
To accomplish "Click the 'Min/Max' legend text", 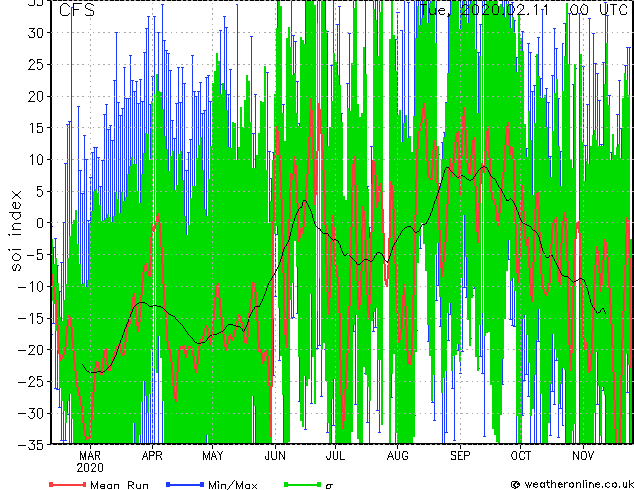I will click(x=232, y=485).
